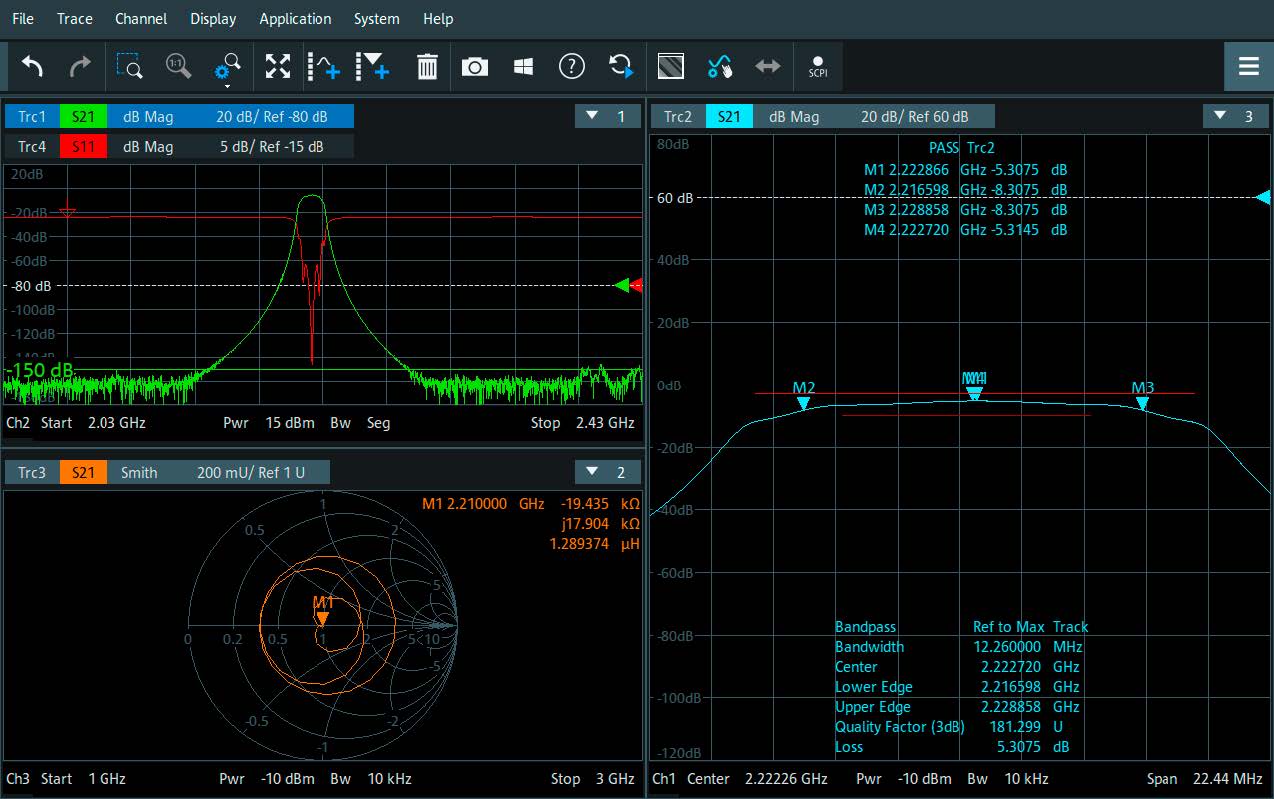Open the SCPI recorder icon
The image size is (1274, 799).
(818, 67)
